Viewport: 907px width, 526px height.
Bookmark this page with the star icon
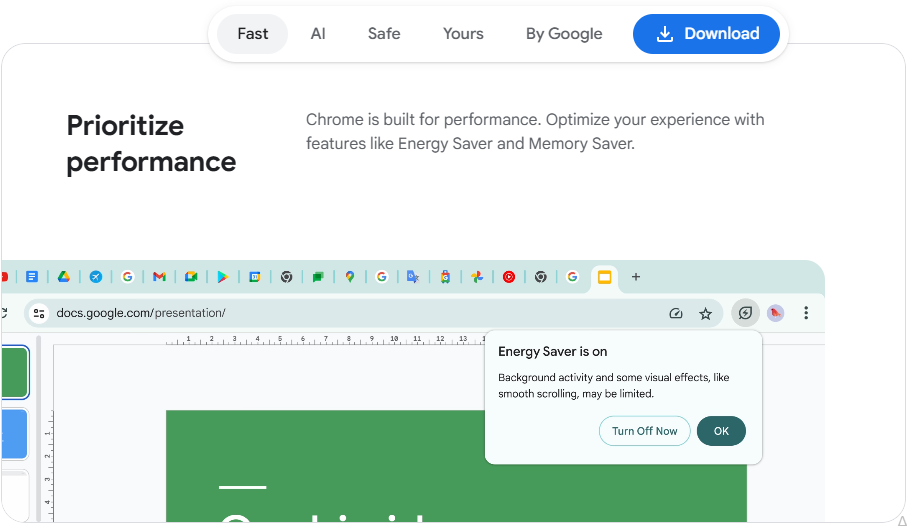click(x=705, y=314)
